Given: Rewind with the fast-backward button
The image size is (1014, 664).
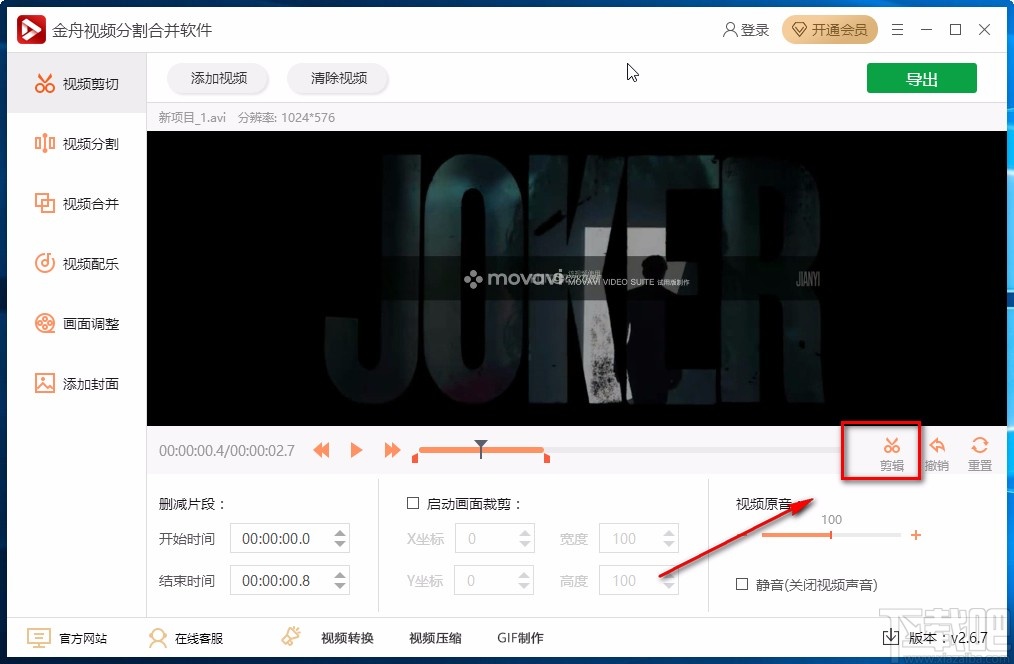Looking at the screenshot, I should tap(321, 450).
